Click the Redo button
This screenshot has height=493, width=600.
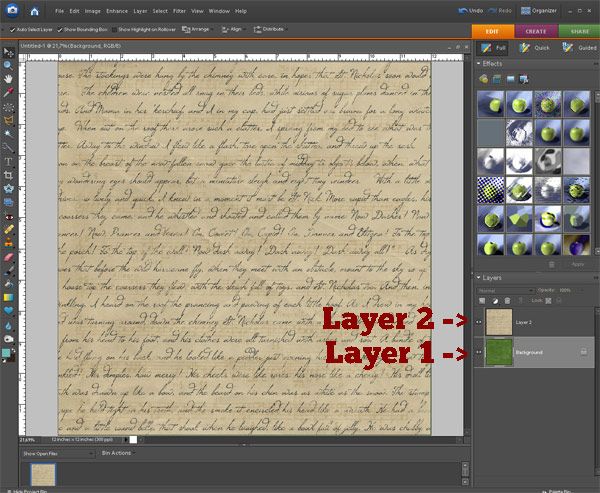[x=500, y=11]
